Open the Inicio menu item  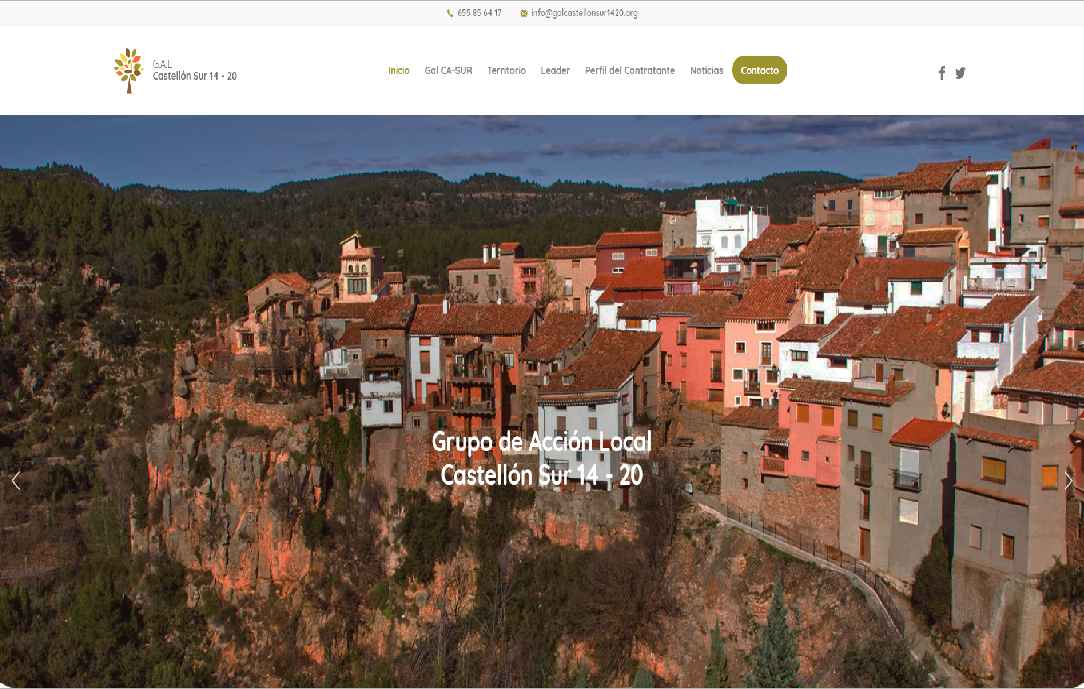coord(397,70)
